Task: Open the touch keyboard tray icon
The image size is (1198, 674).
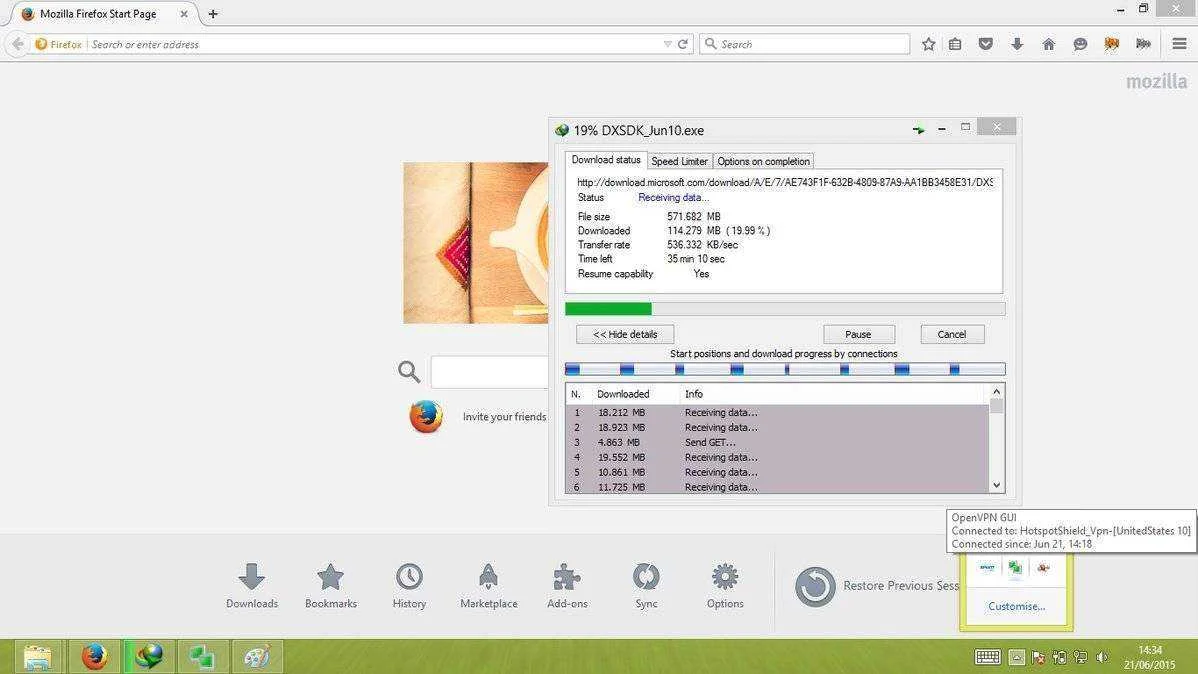Action: click(987, 657)
